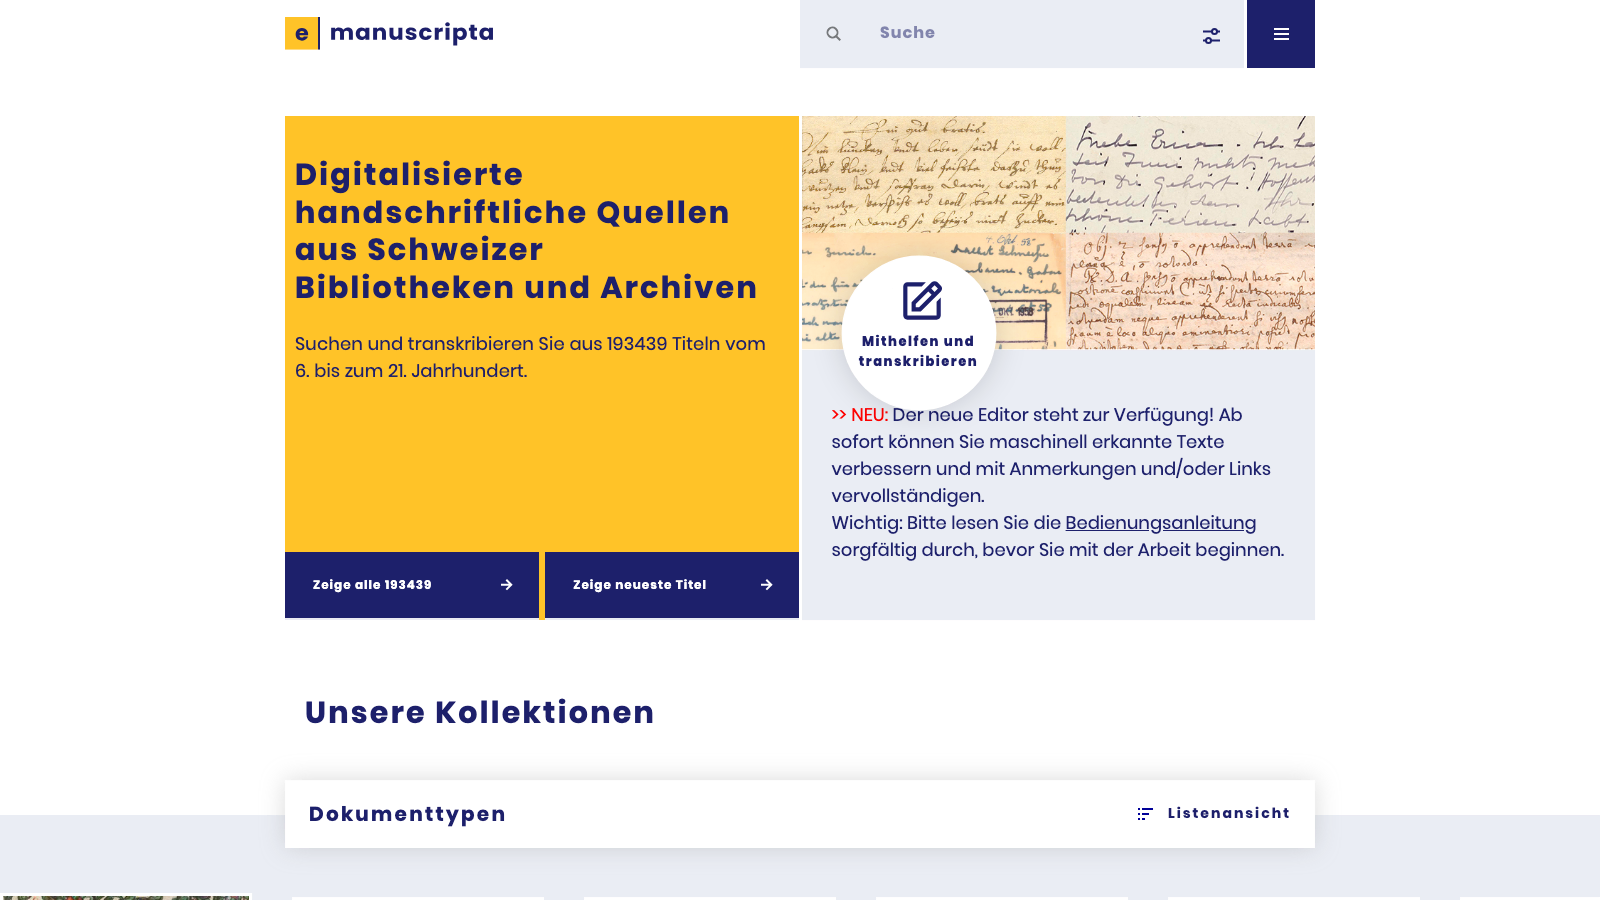The height and width of the screenshot is (900, 1600).
Task: Open the site navigation dropdown menu
Action: (1281, 33)
